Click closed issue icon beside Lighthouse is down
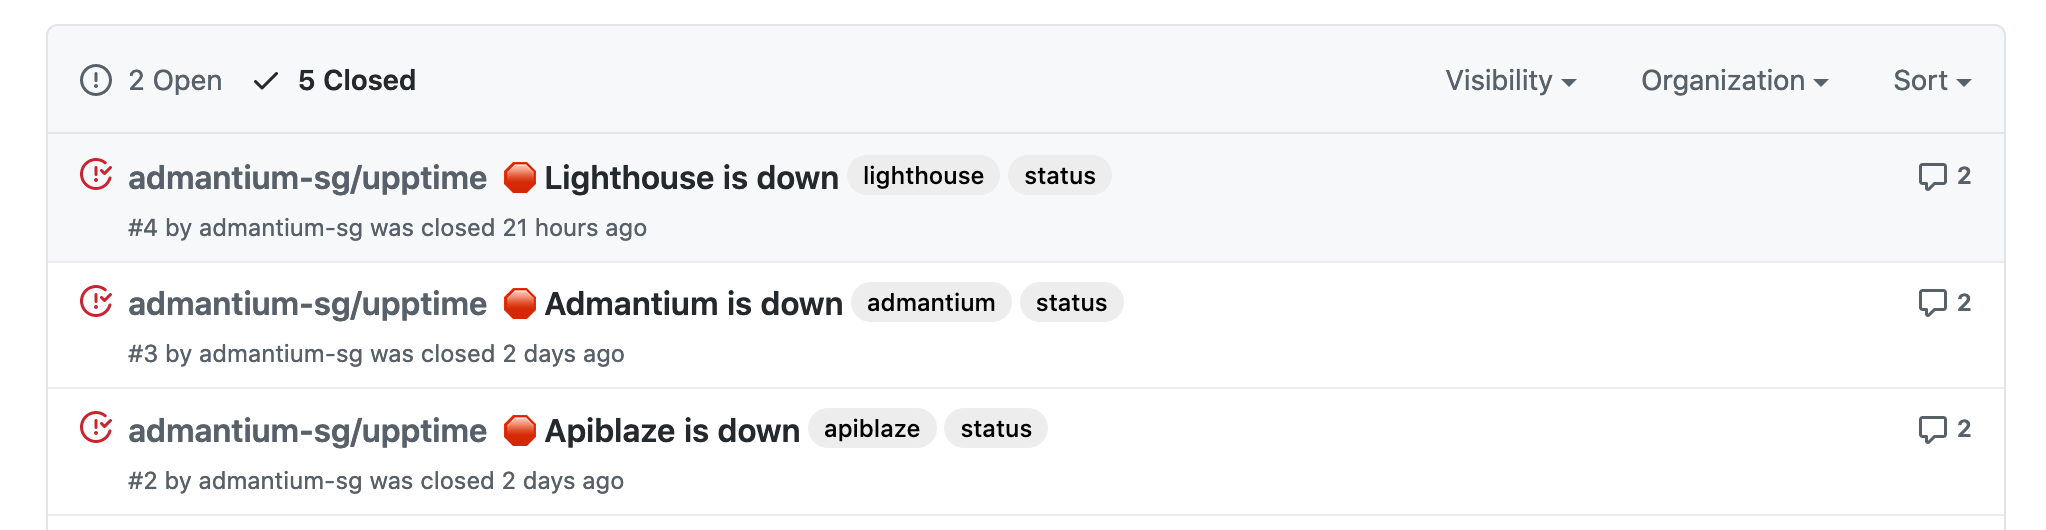The width and height of the screenshot is (2046, 530). (x=96, y=175)
